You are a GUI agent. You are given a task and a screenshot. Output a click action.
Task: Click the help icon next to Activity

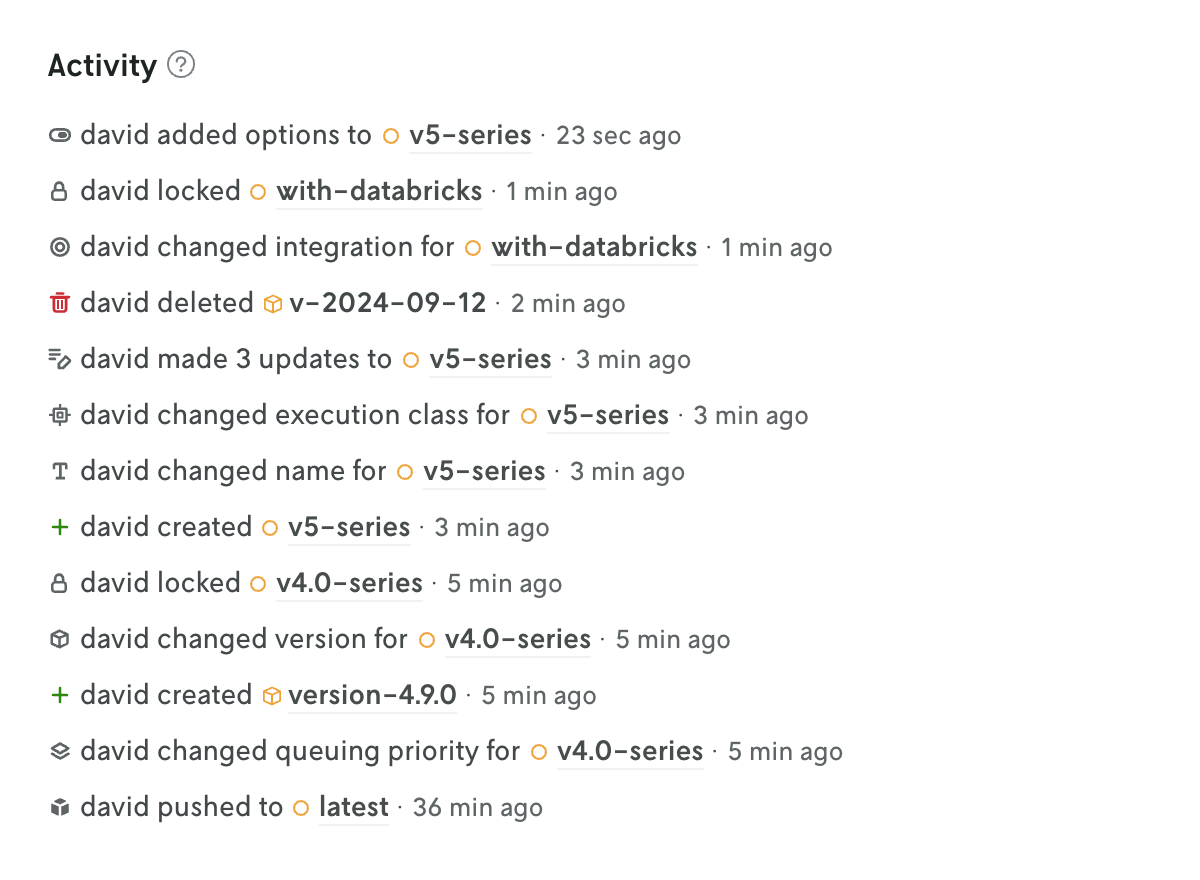click(181, 65)
